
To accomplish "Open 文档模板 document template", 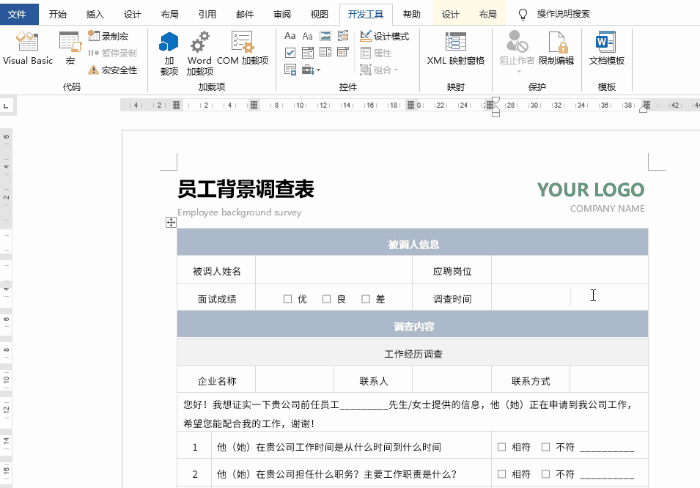I will (606, 48).
